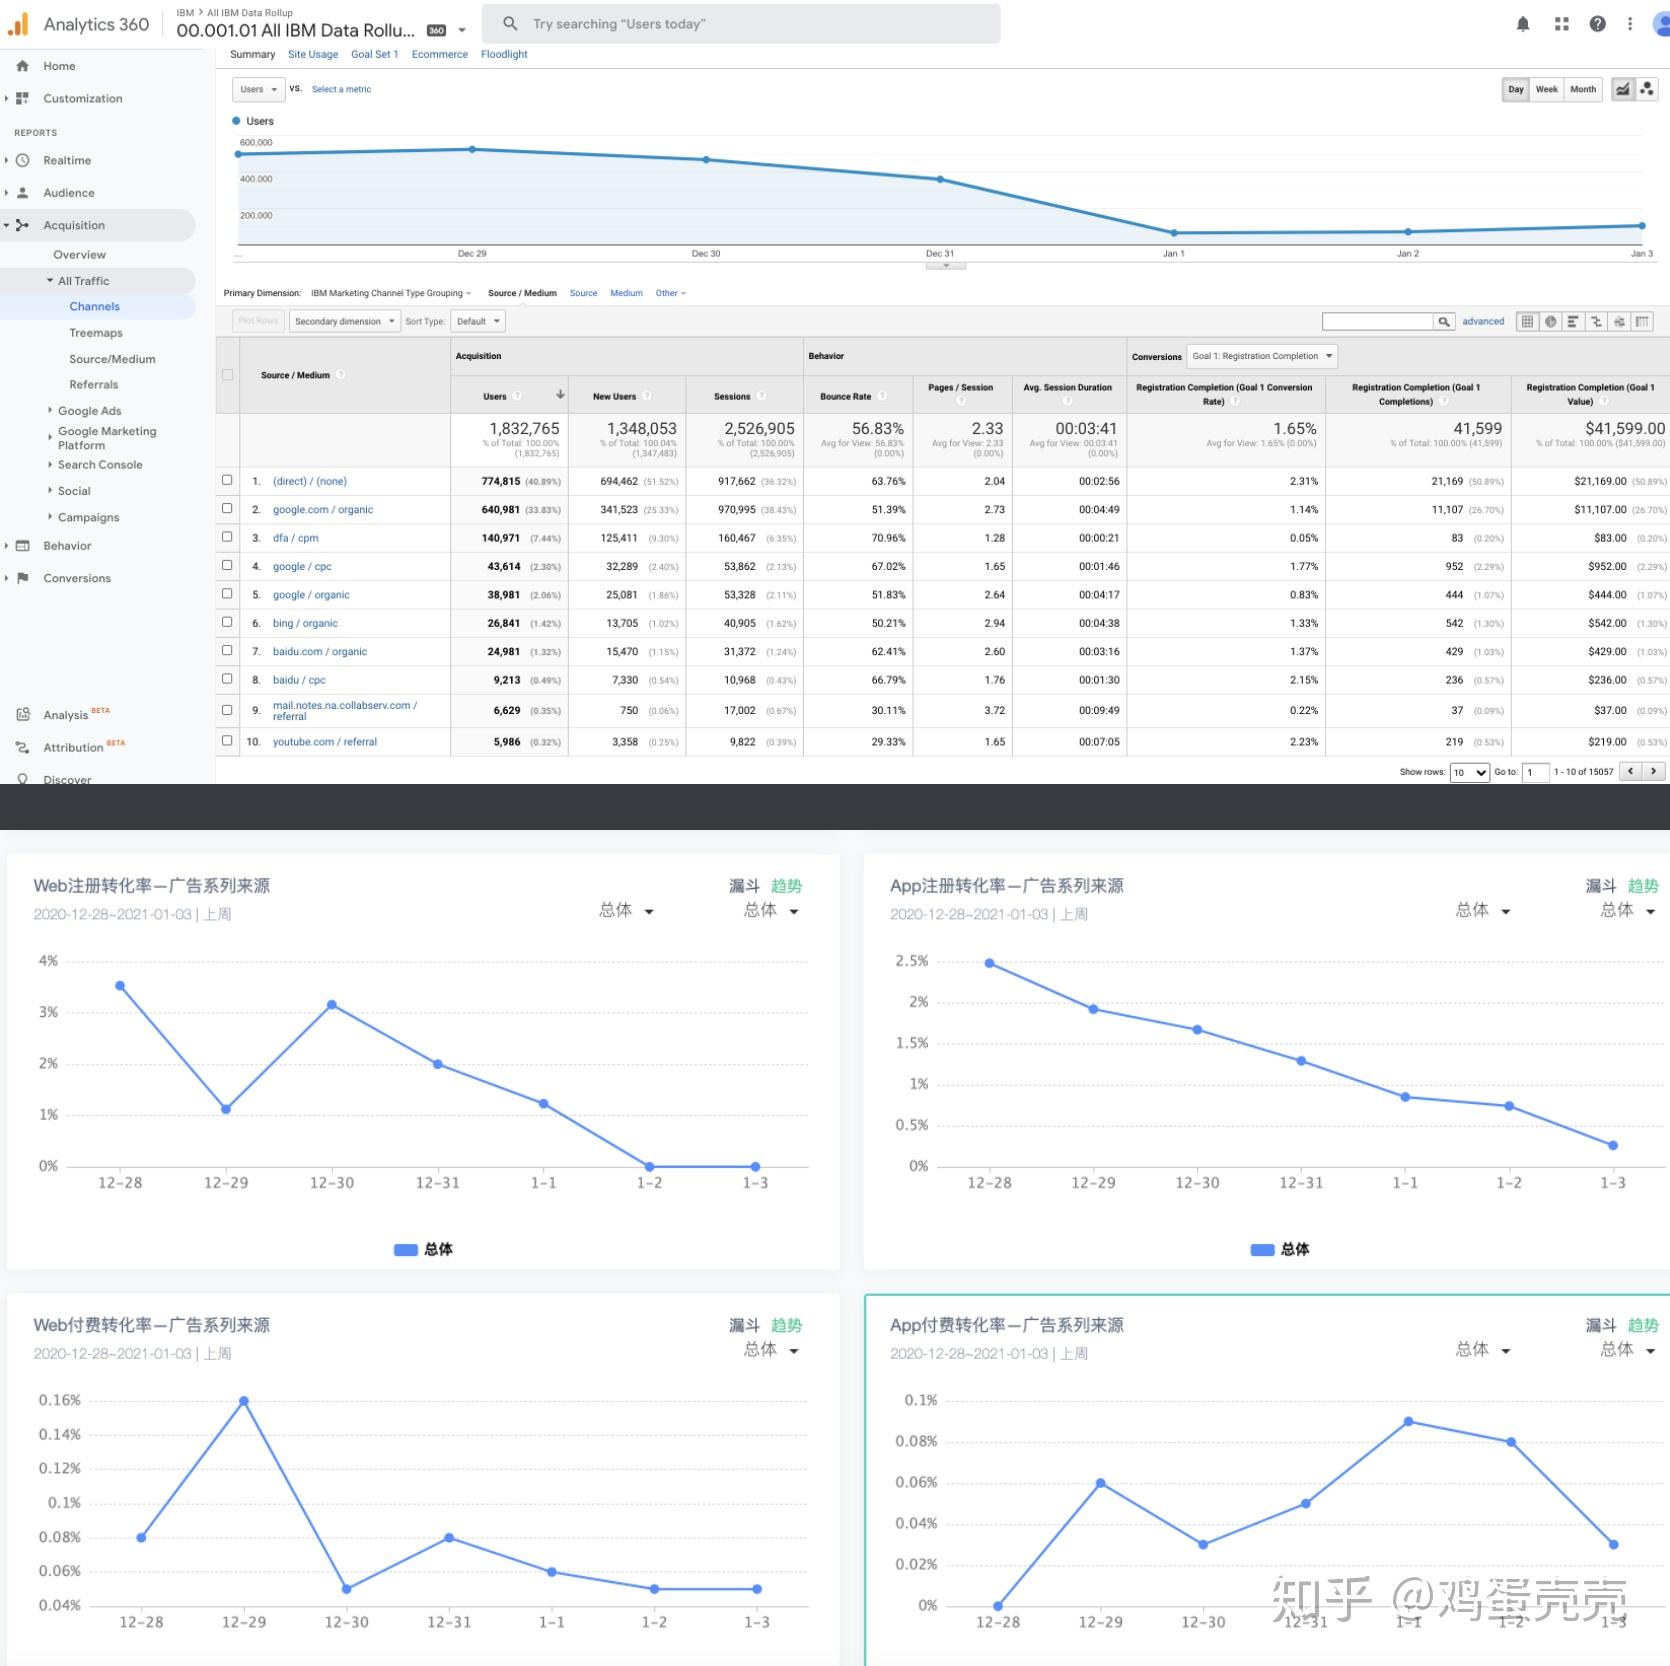Open the mail.notes.na.collabserv.com / referral link
This screenshot has height=1666, width=1670.
pyautogui.click(x=344, y=710)
